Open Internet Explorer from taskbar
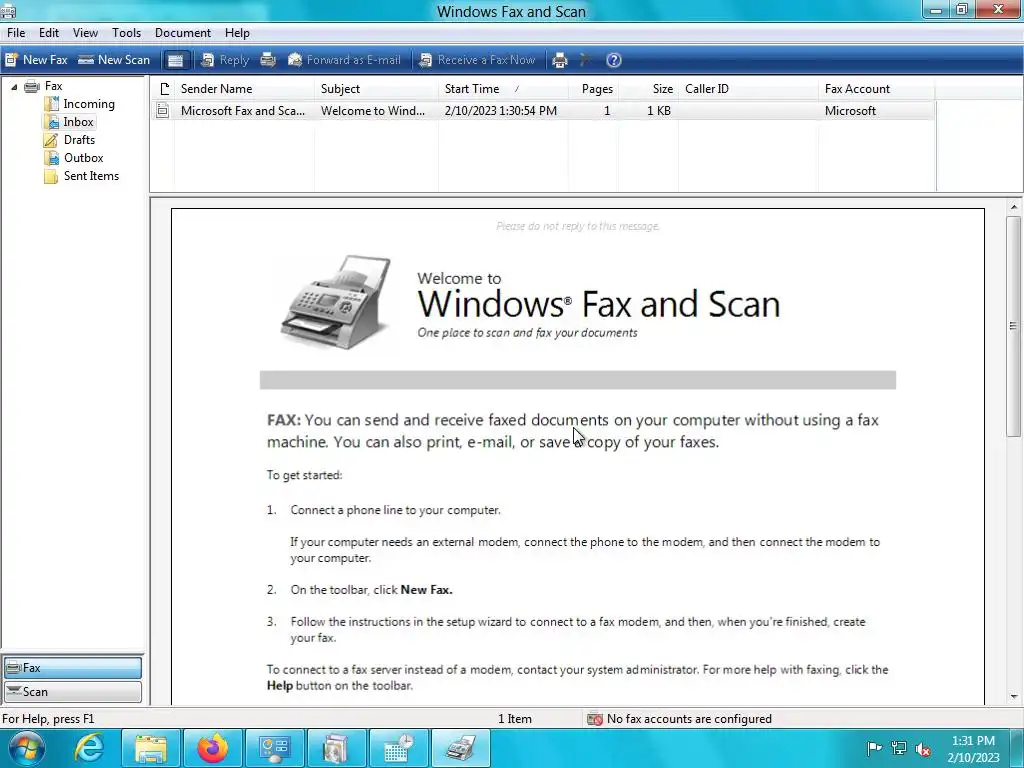 tap(89, 748)
